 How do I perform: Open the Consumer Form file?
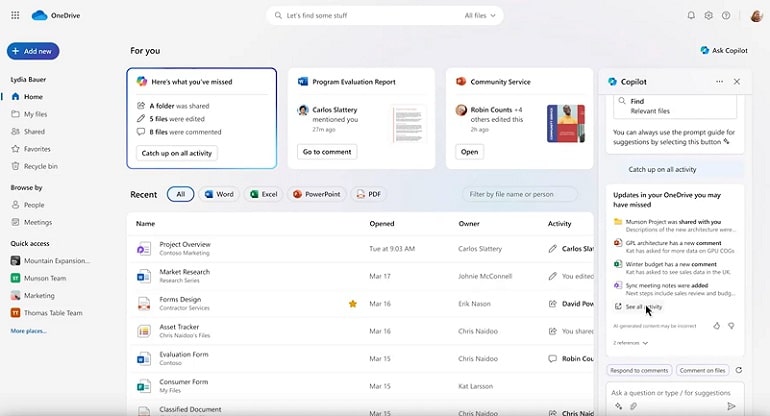click(x=183, y=382)
